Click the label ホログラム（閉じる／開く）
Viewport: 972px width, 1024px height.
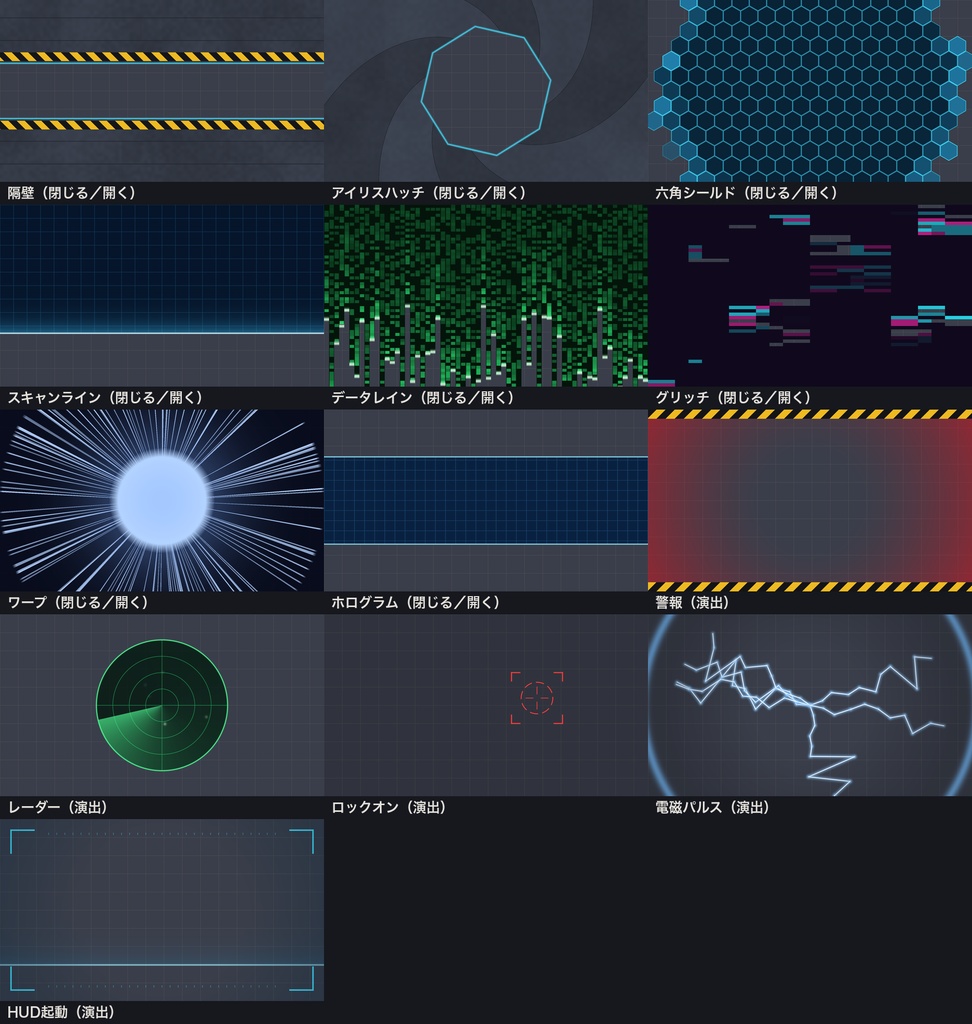pyautogui.click(x=416, y=603)
